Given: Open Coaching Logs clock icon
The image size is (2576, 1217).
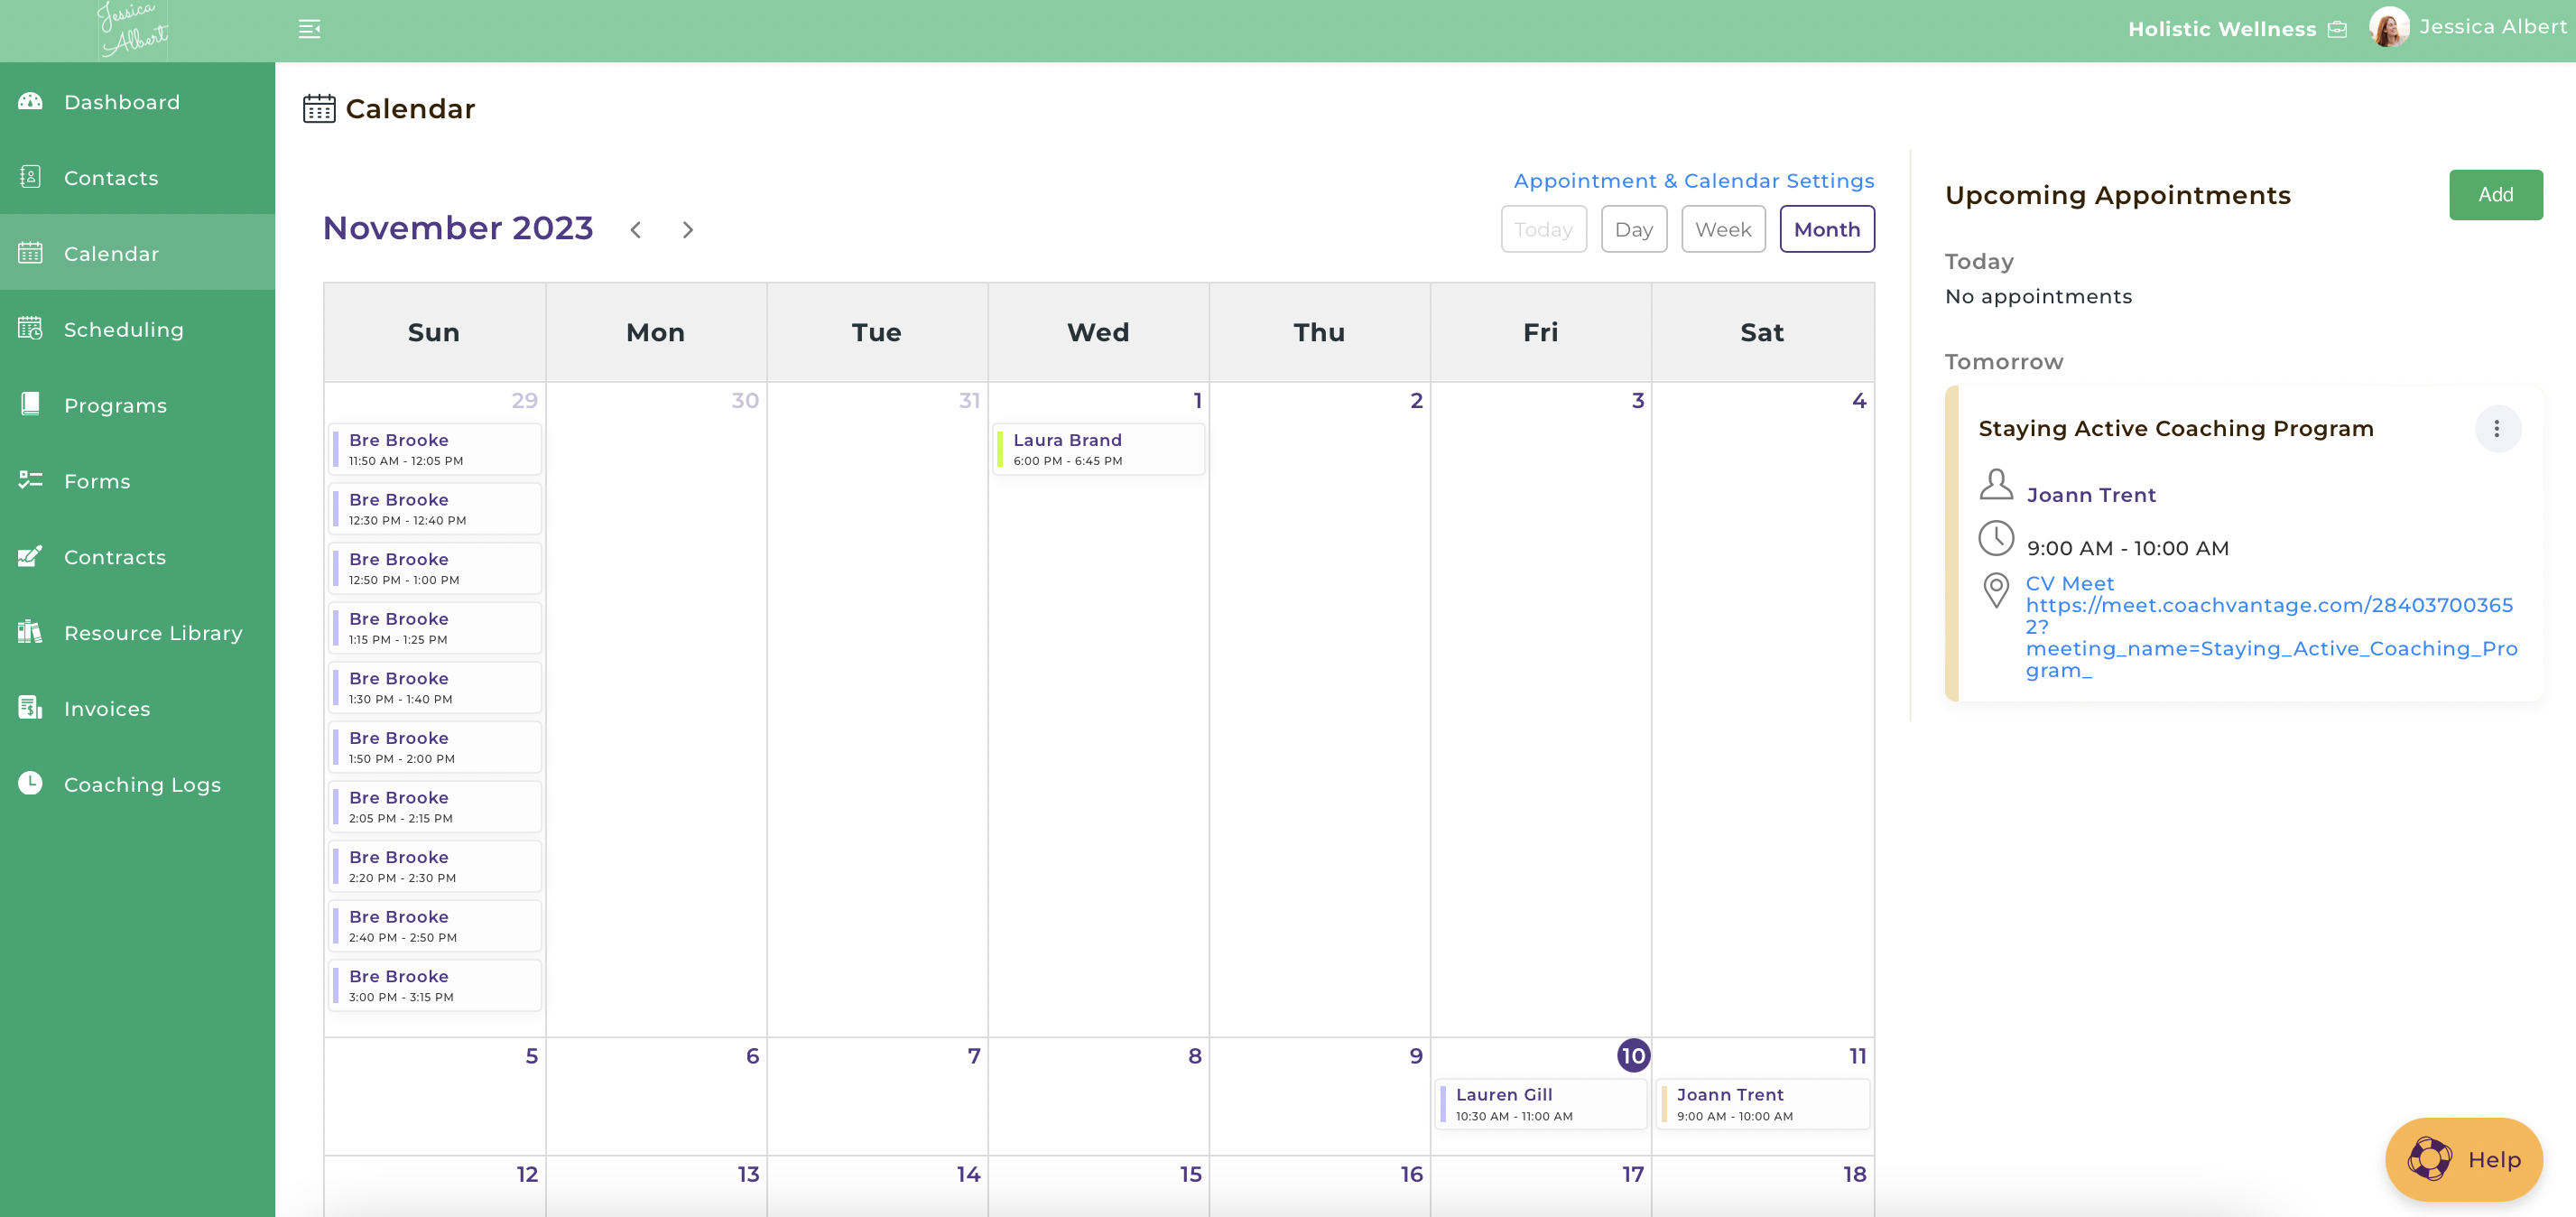Looking at the screenshot, I should (31, 783).
